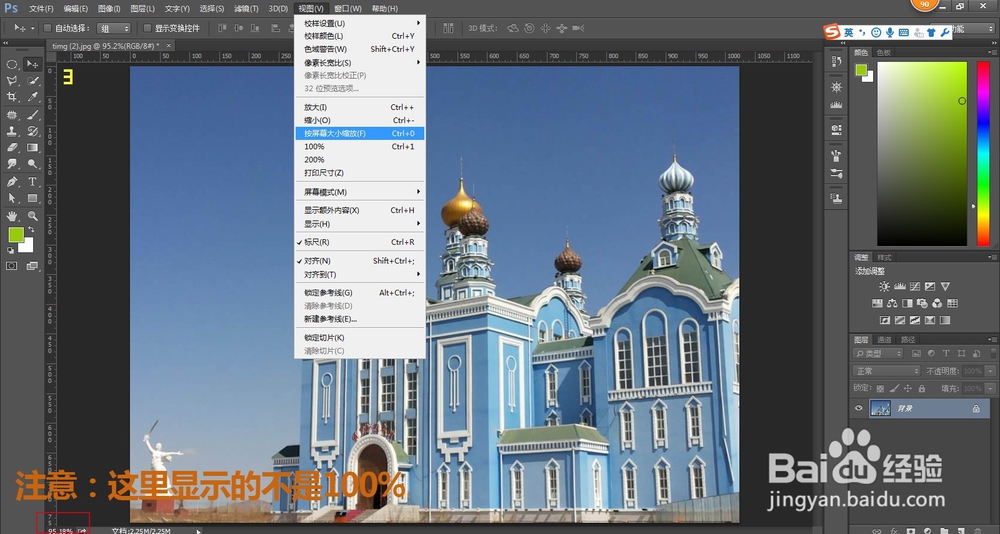Select the Zoom magnifier tool

point(32,216)
